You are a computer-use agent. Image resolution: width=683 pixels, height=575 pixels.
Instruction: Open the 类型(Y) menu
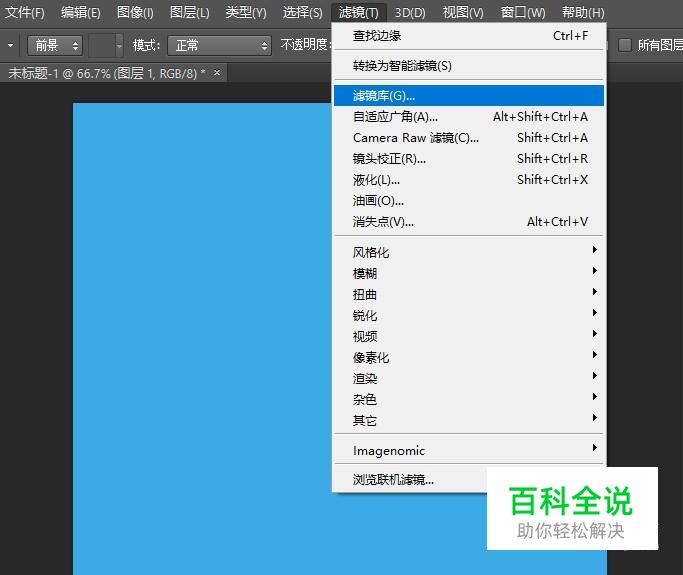tap(246, 12)
